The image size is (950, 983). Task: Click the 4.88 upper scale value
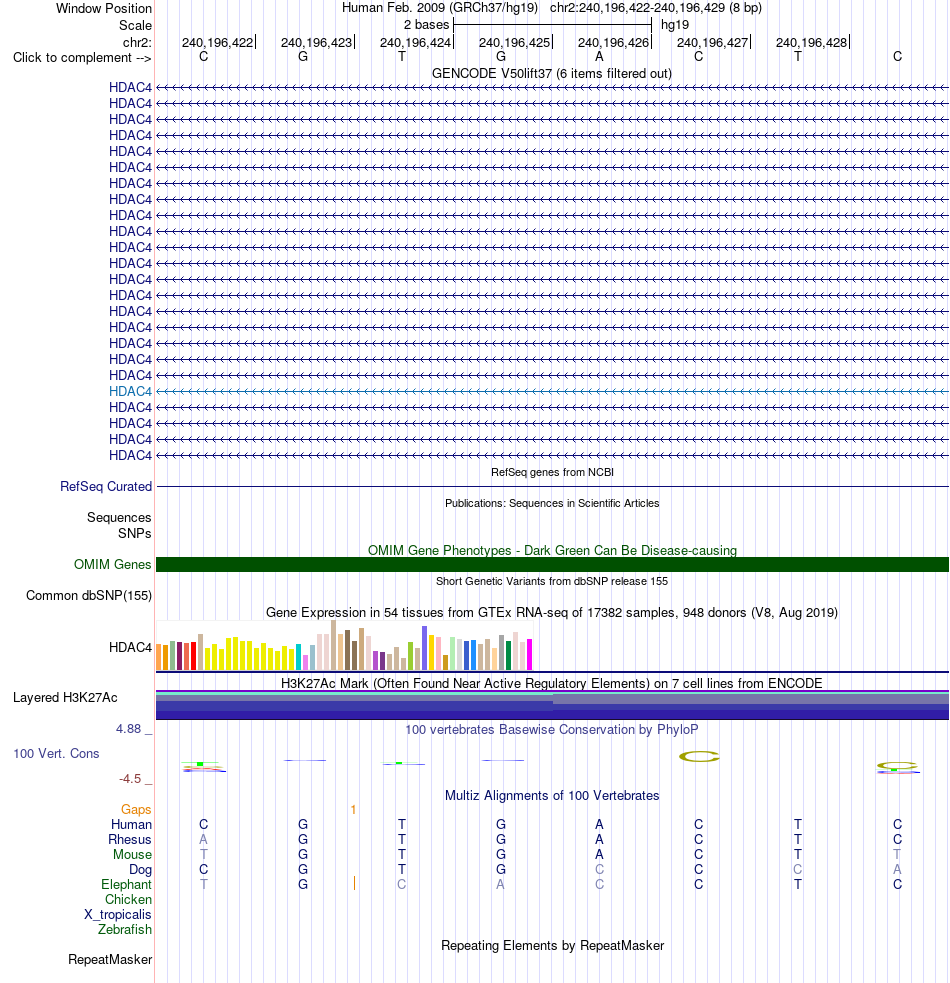point(129,729)
